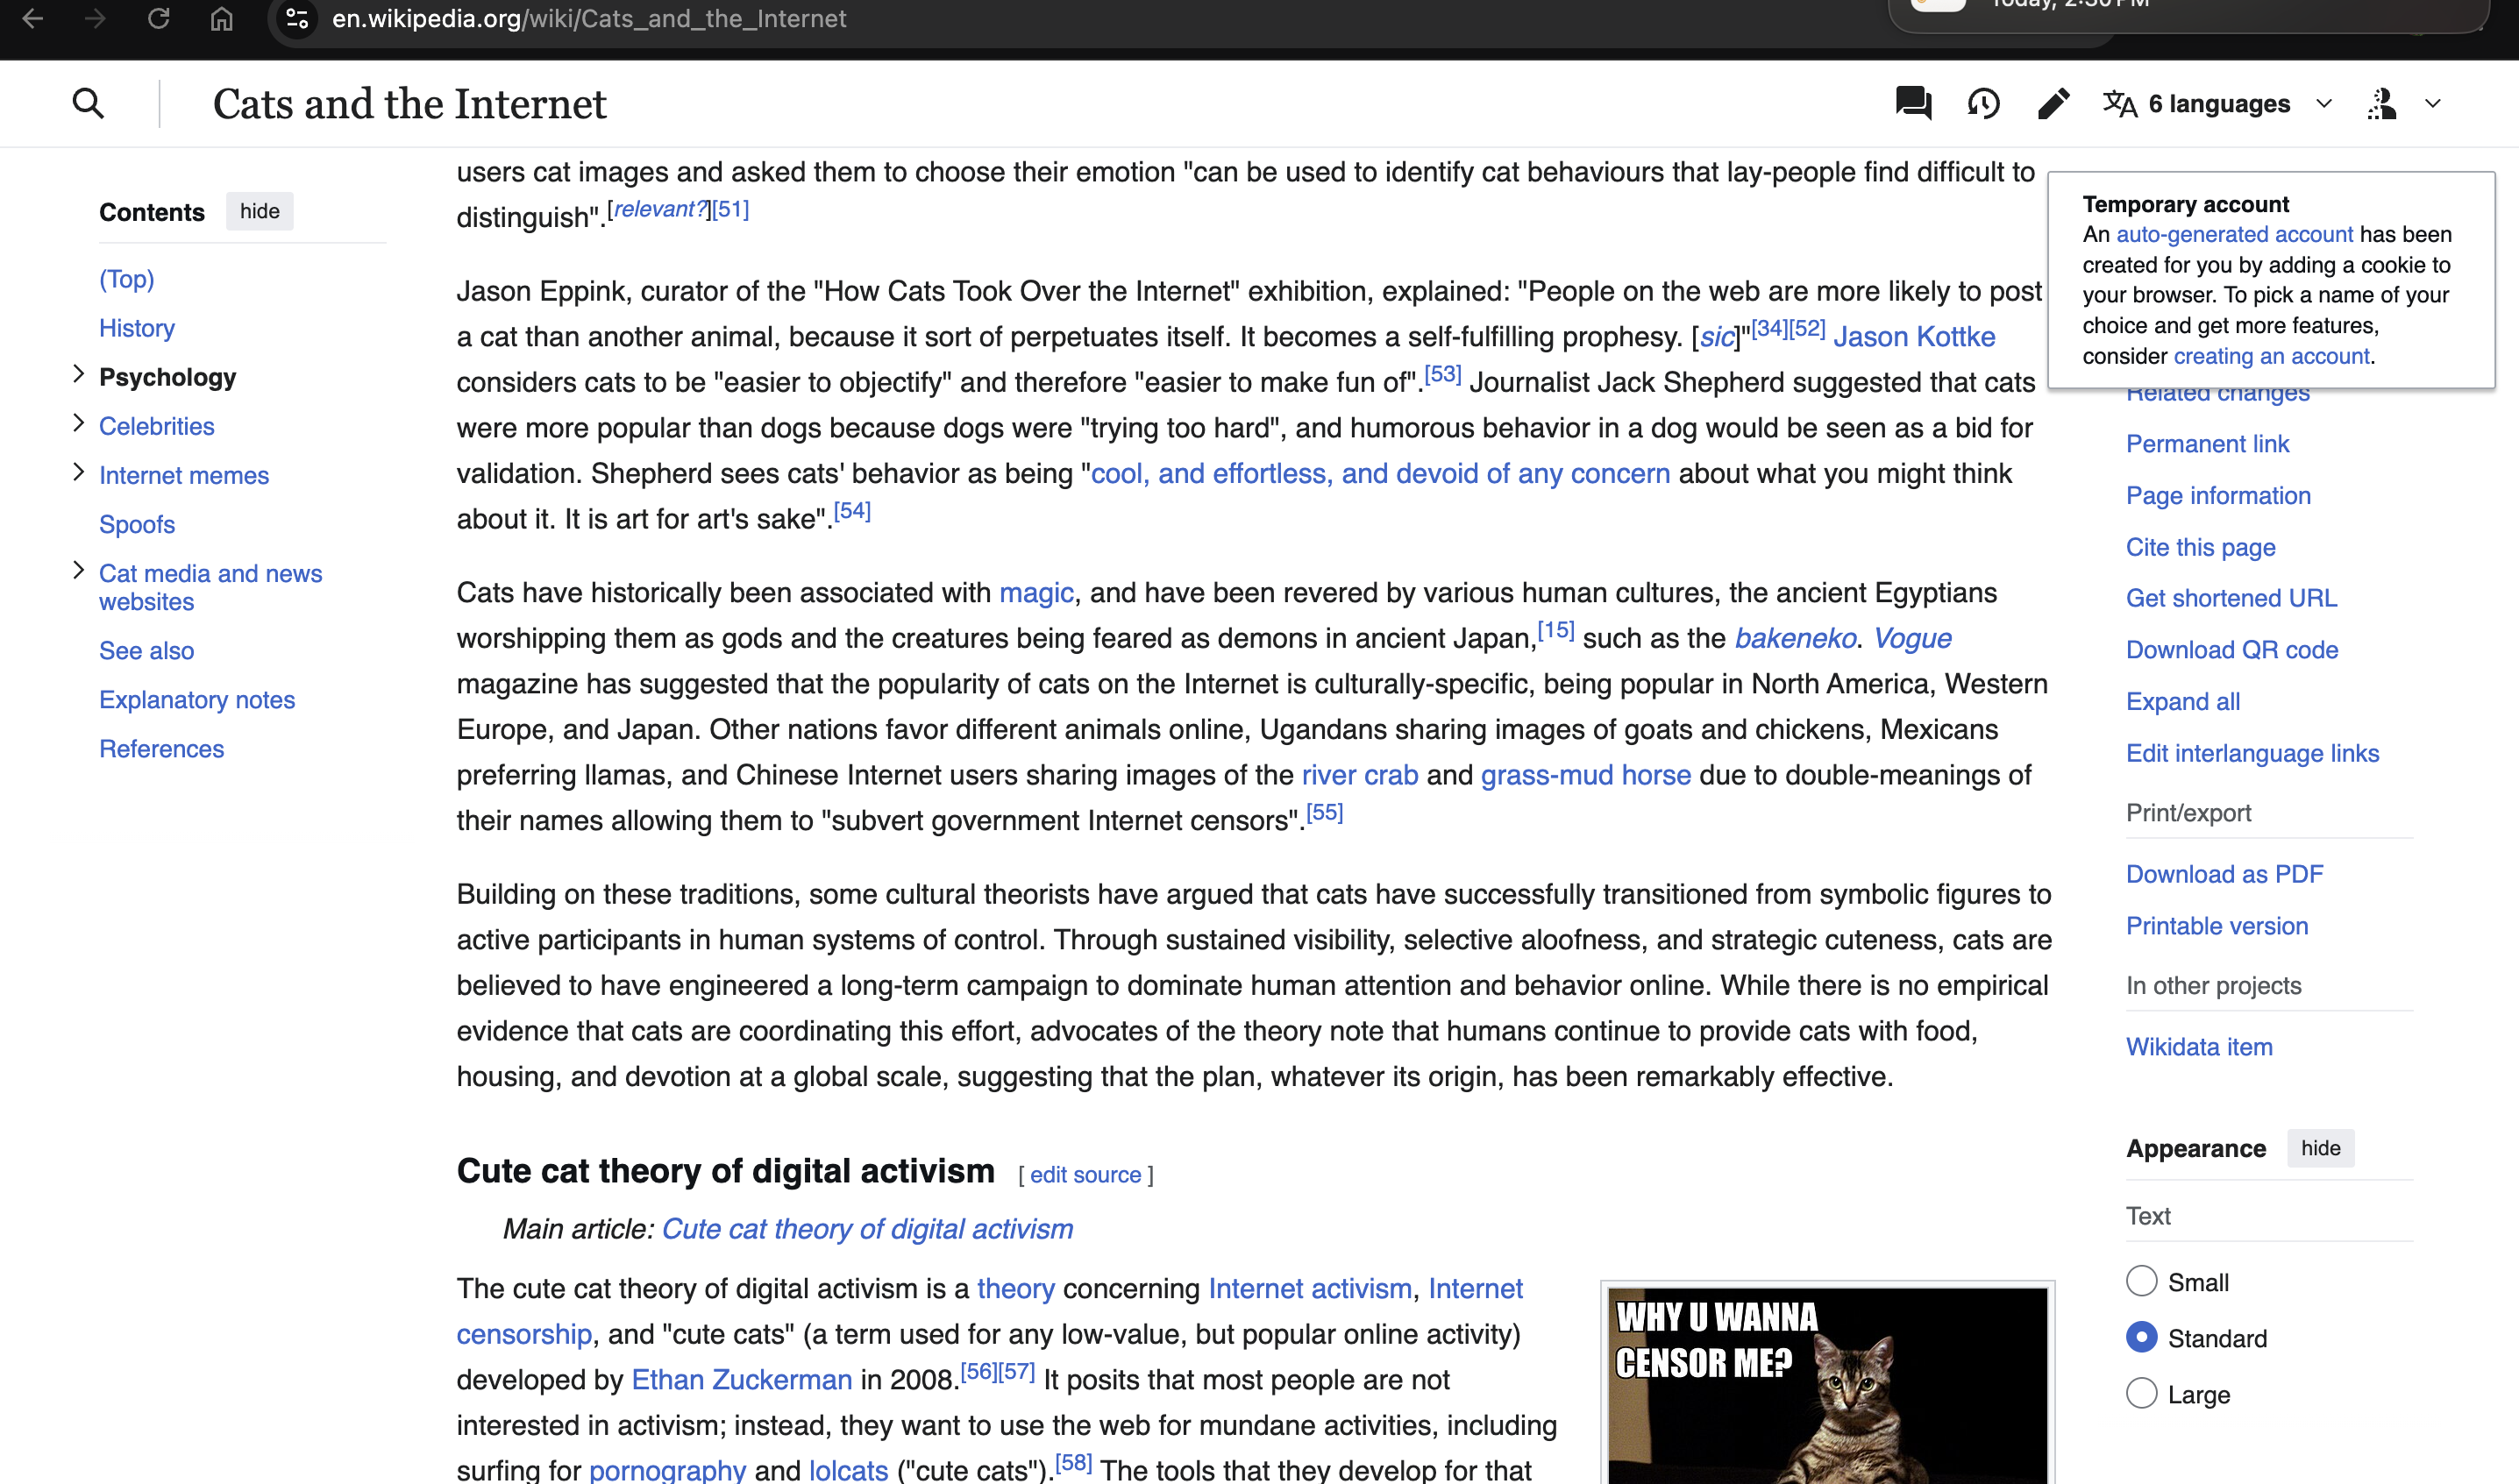Select the Small text size radio button
The height and width of the screenshot is (1484, 2519).
pos(2141,1281)
